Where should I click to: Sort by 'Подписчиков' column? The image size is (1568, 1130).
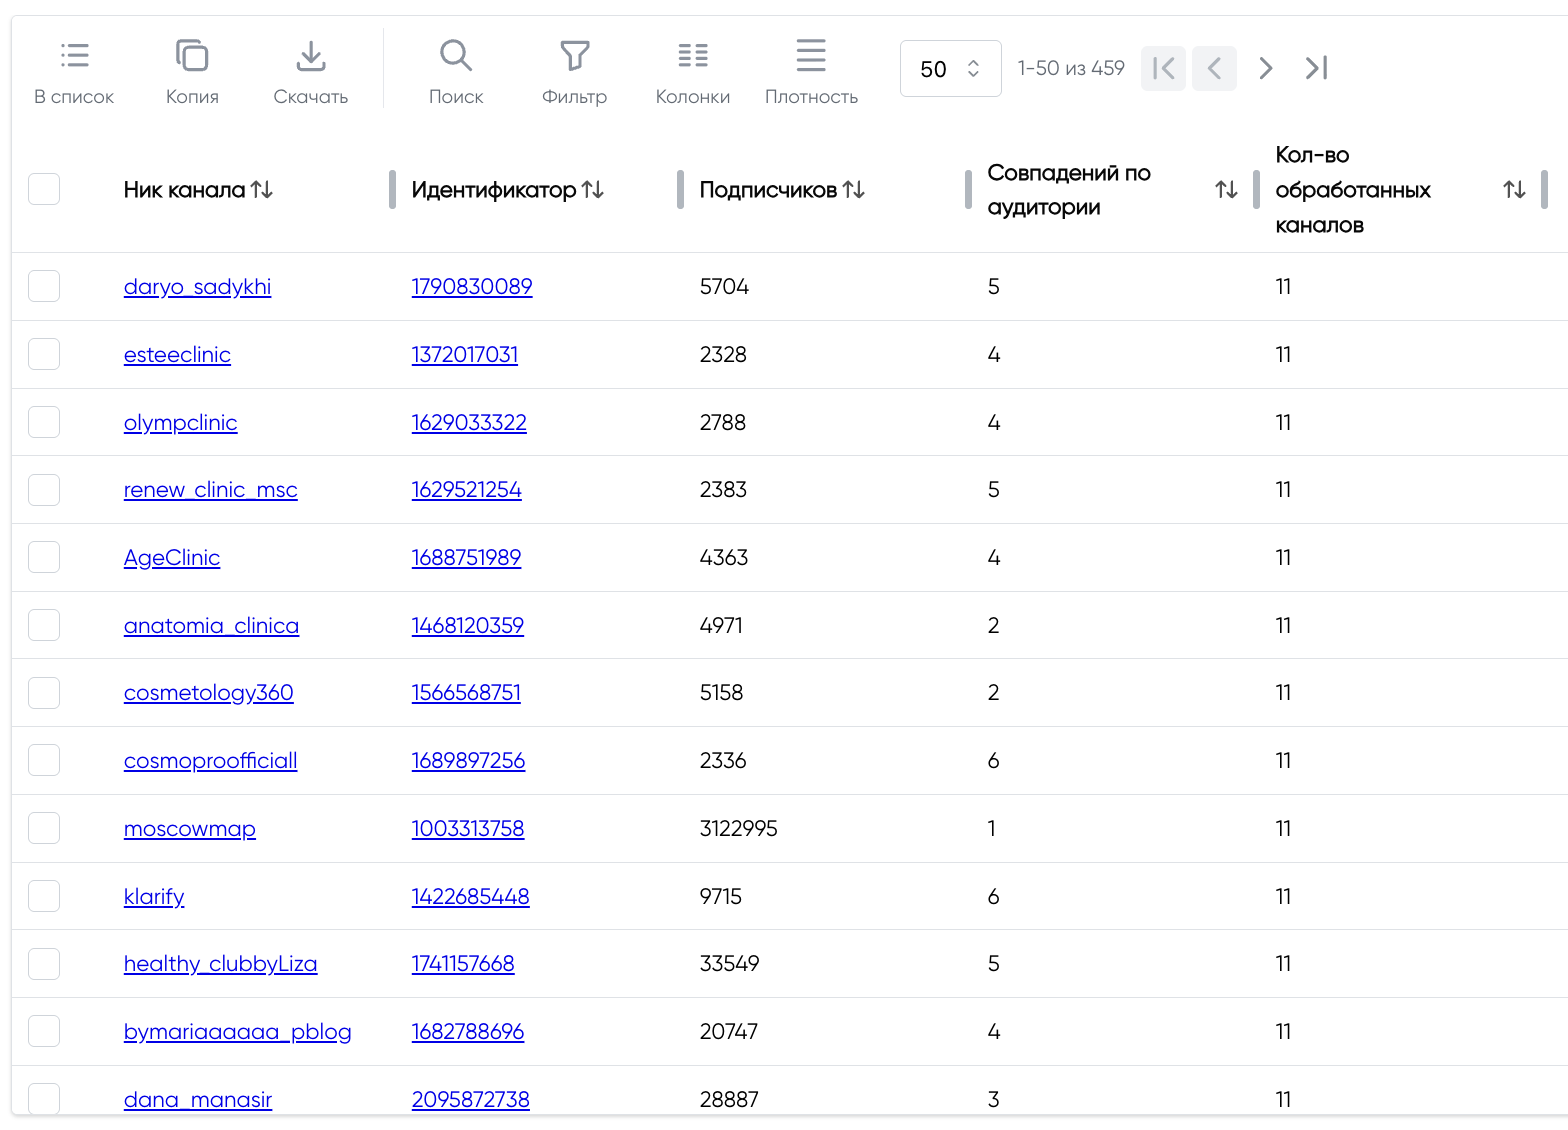pos(853,189)
